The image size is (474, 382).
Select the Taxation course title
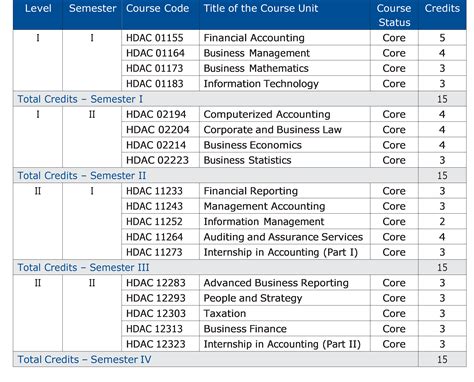(225, 314)
